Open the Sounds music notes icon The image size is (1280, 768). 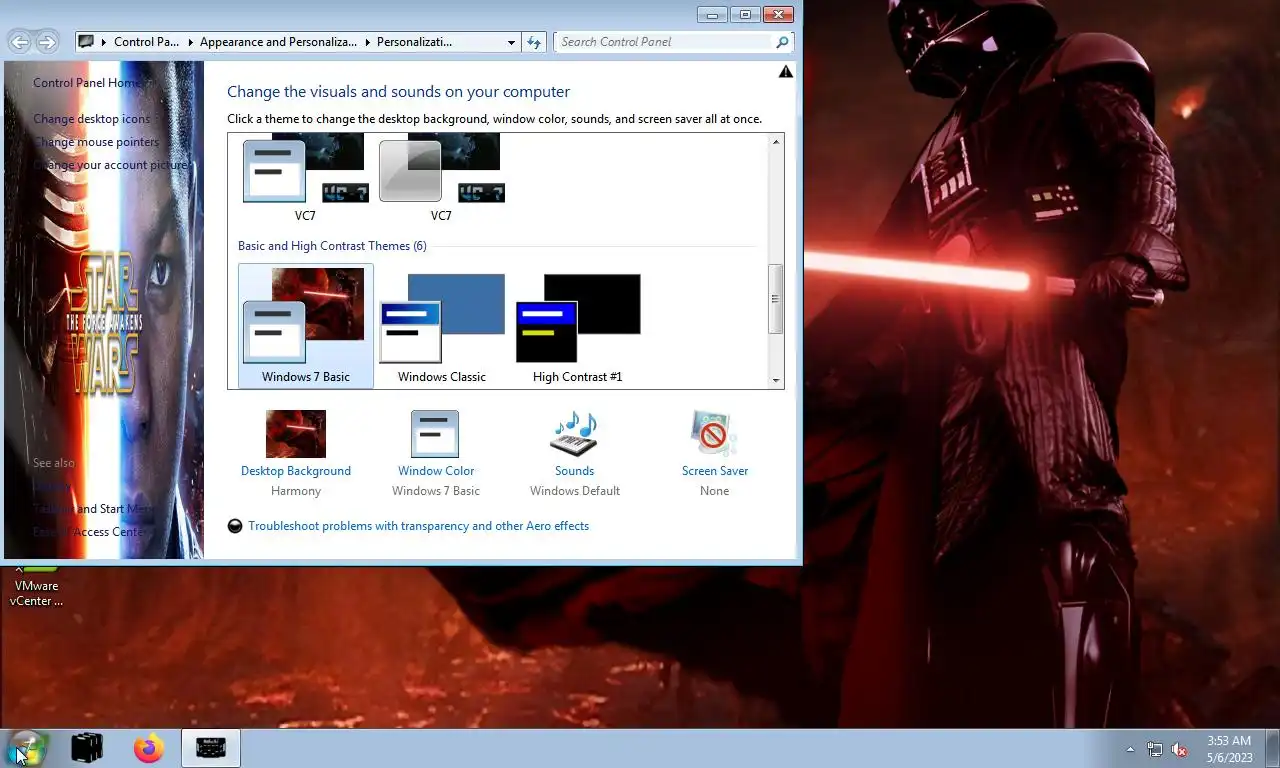click(575, 434)
